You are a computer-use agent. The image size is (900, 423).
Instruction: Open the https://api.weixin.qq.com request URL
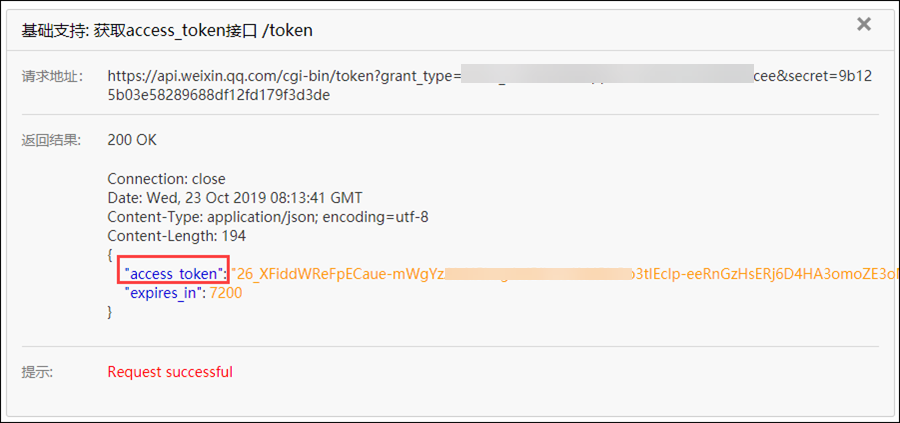coord(282,76)
